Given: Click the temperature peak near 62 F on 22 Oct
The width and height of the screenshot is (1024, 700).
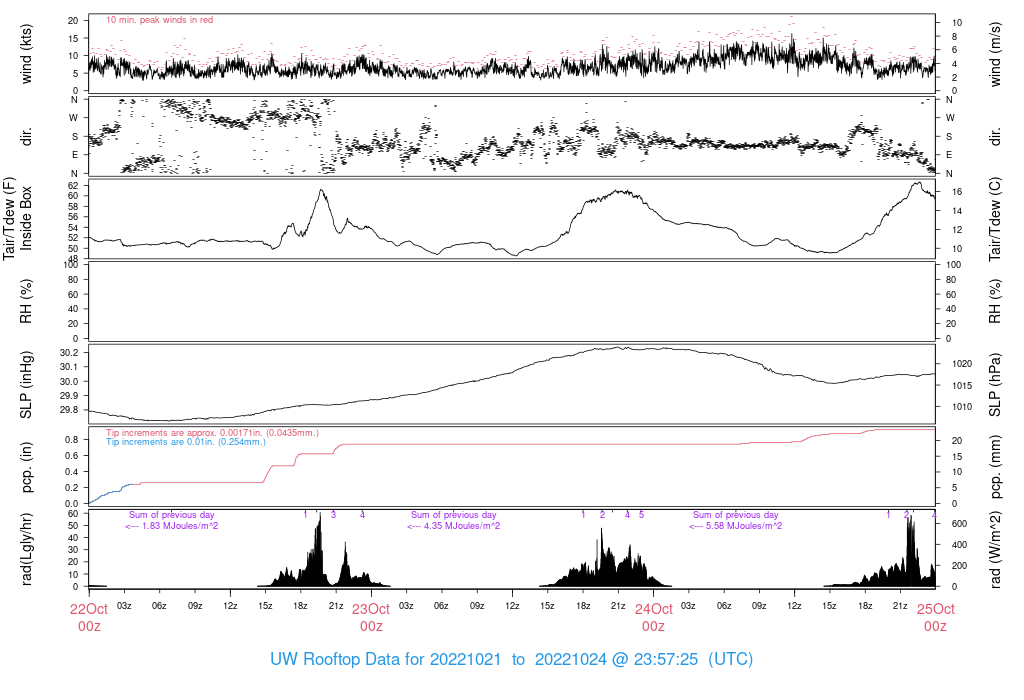Looking at the screenshot, I should click(321, 190).
